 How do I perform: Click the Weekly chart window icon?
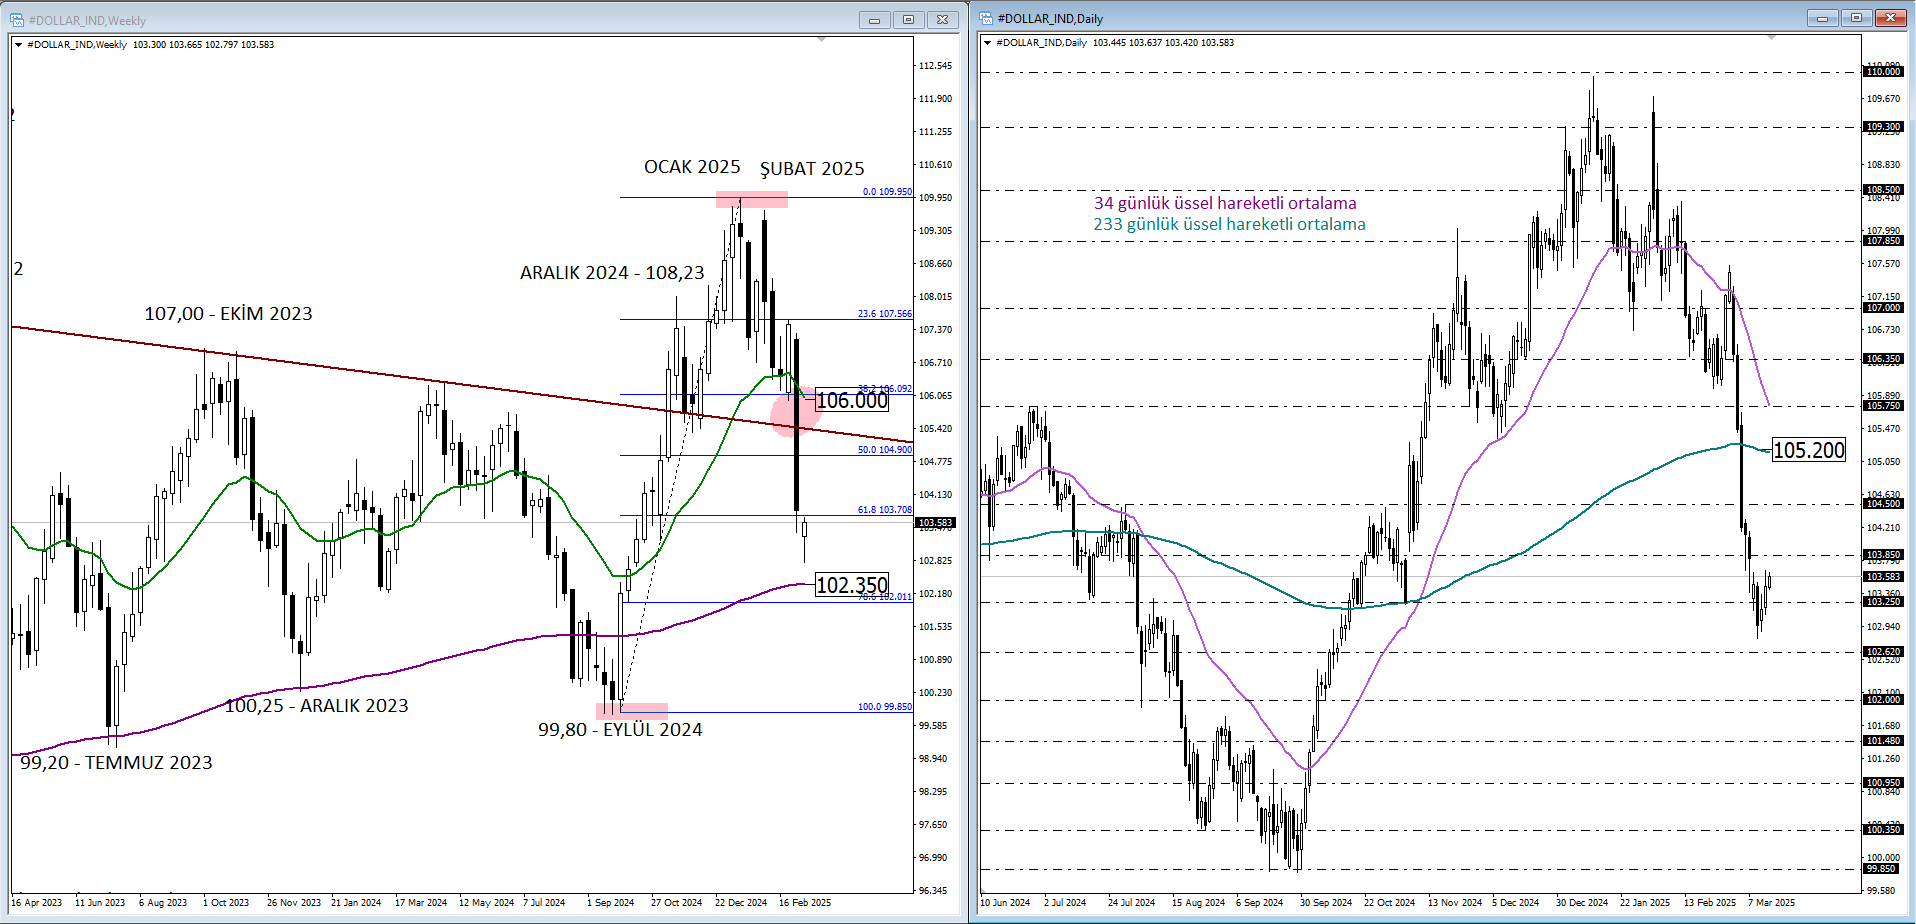[17, 20]
